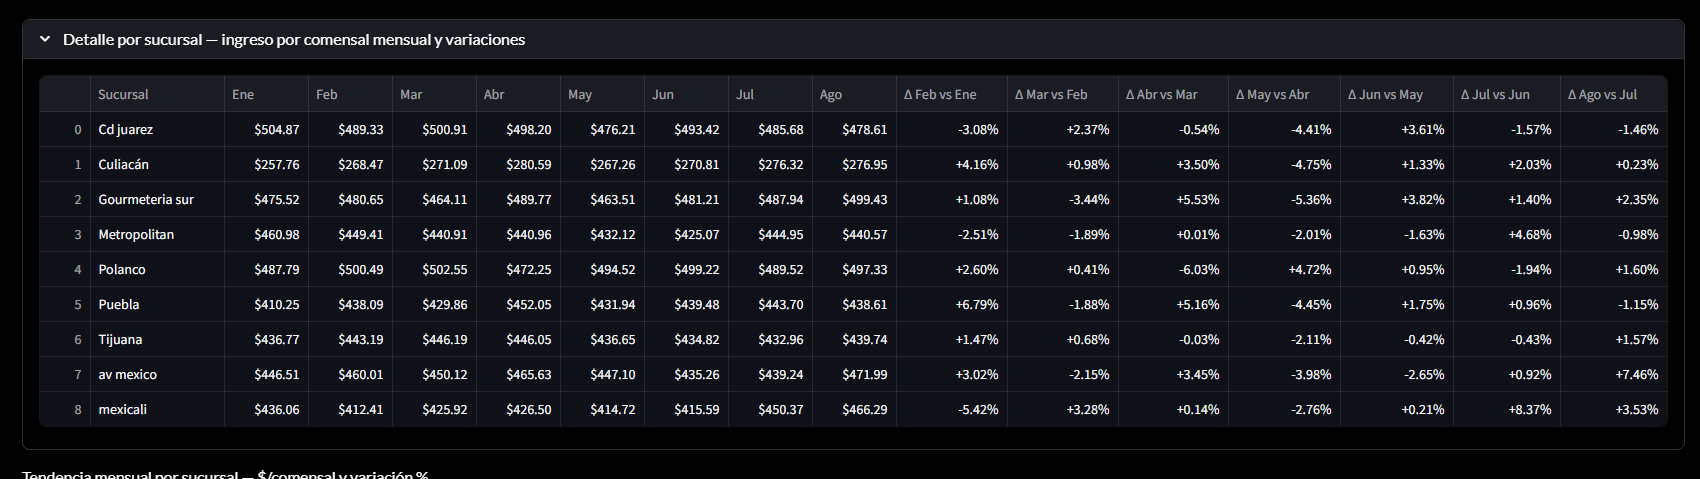This screenshot has height=479, width=1700.
Task: Sort by the Sucursal column header
Action: 123,94
